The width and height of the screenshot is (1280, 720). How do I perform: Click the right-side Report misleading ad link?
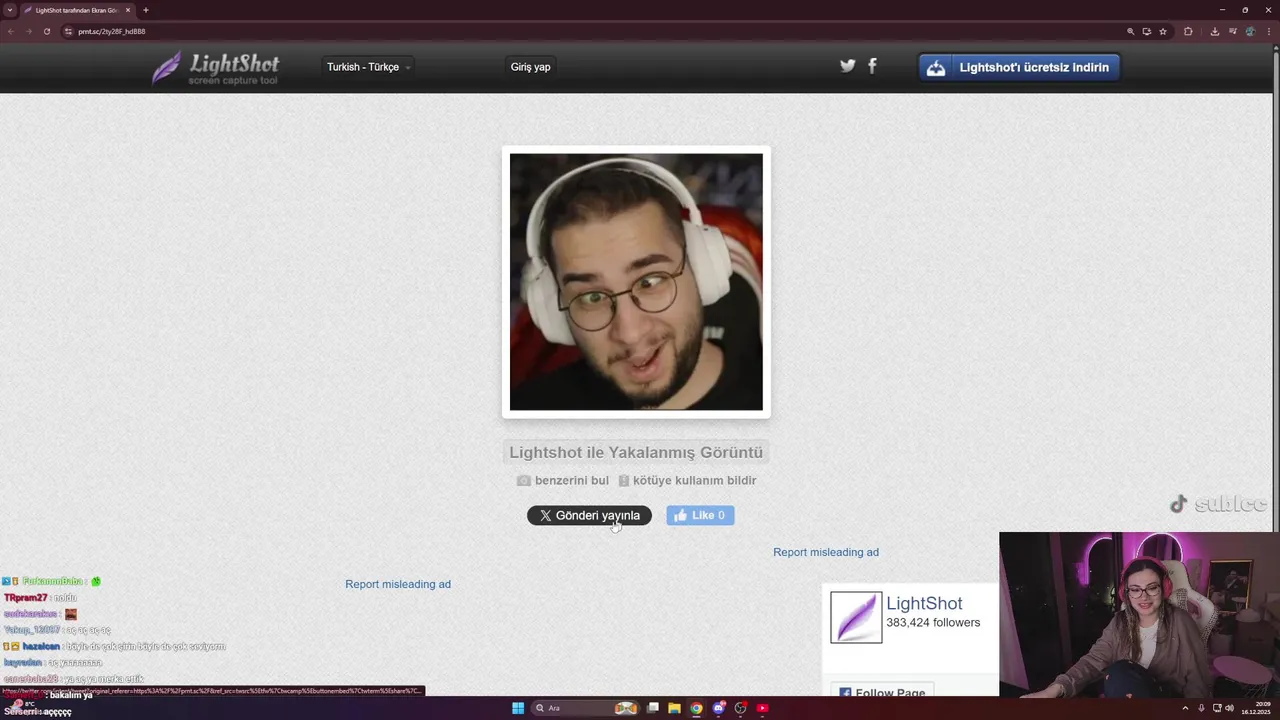click(826, 552)
